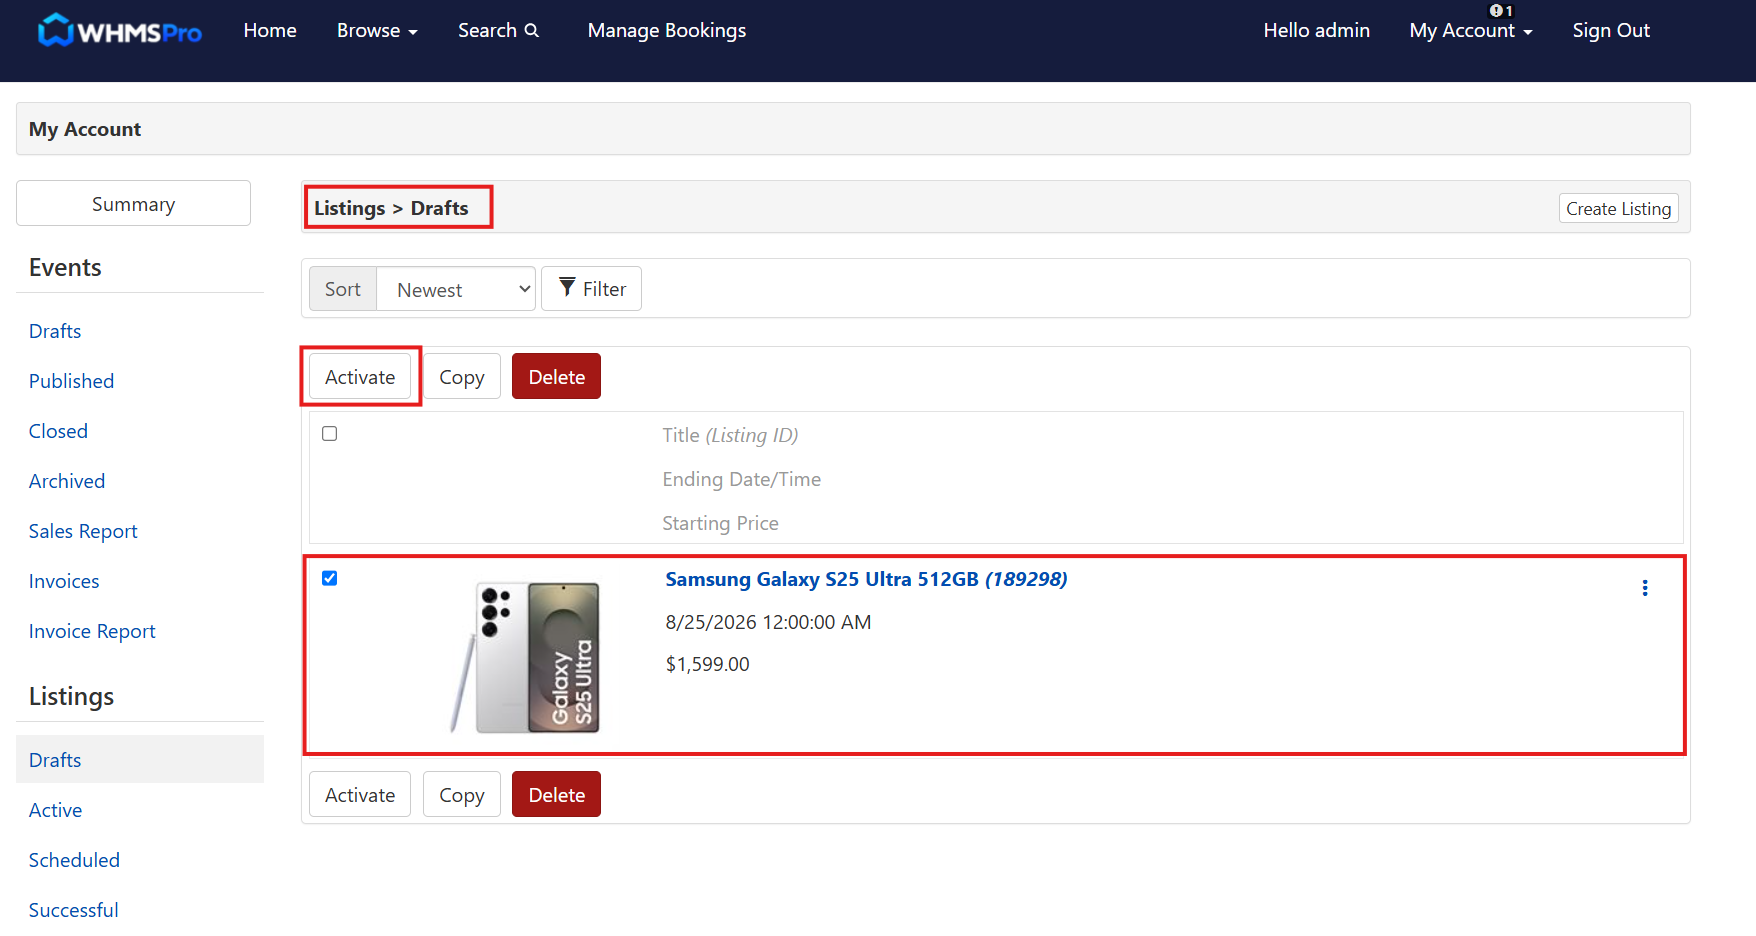The image size is (1756, 936).
Task: Open Active listings link
Action: (55, 810)
